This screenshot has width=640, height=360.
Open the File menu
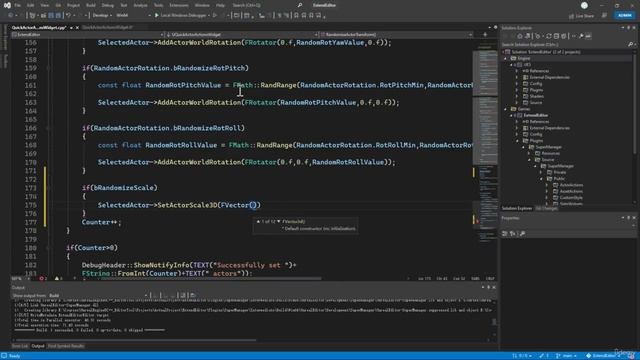18,5
